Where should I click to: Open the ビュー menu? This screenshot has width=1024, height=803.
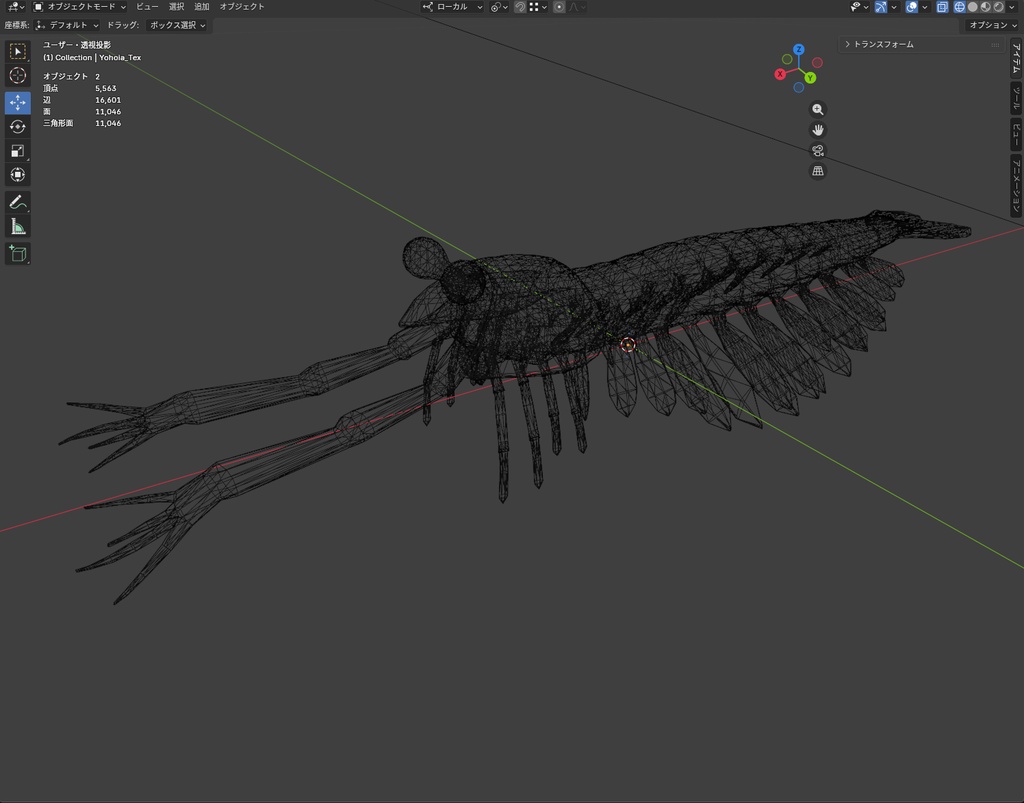(x=147, y=7)
